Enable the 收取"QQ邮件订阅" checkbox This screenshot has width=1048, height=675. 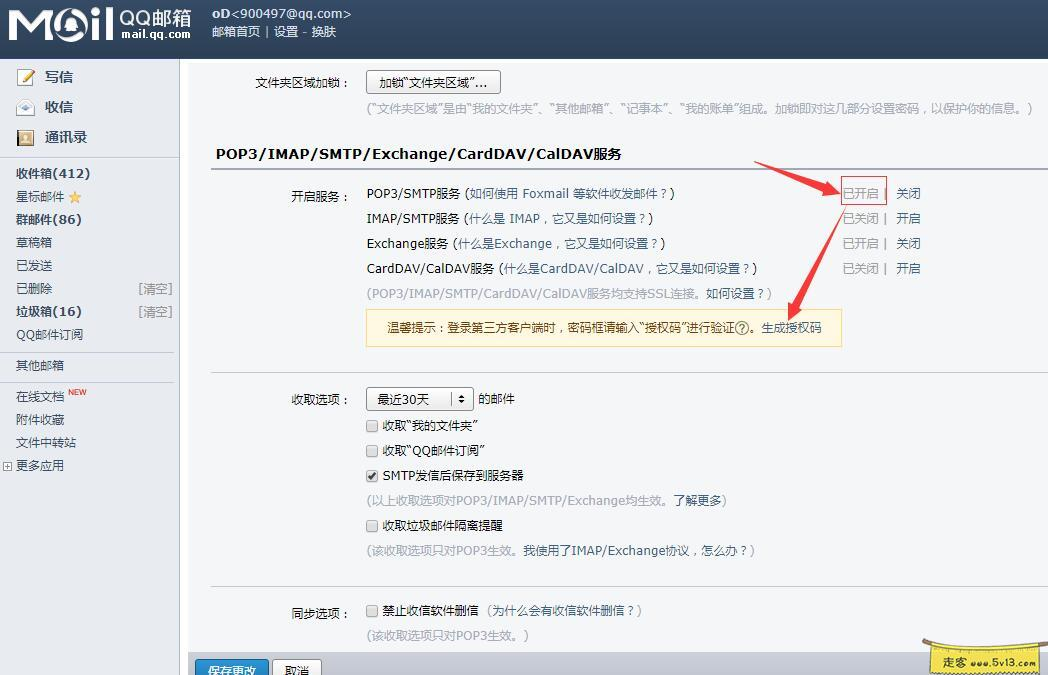pyautogui.click(x=371, y=450)
